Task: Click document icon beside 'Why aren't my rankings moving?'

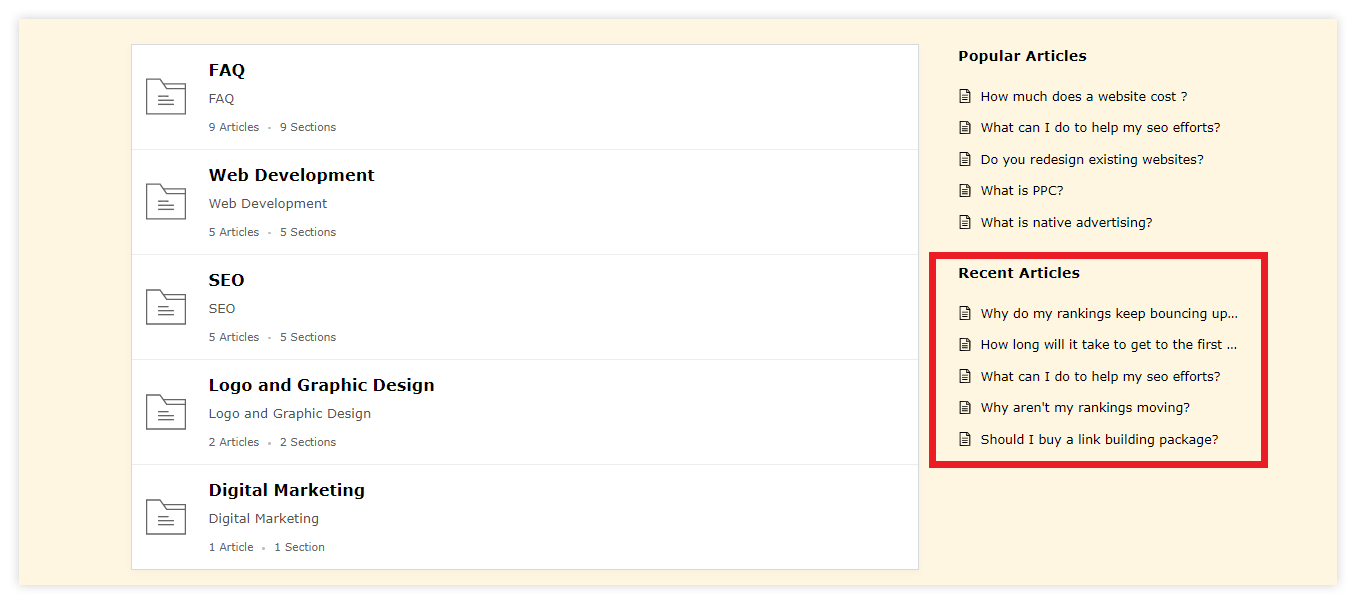Action: click(965, 408)
